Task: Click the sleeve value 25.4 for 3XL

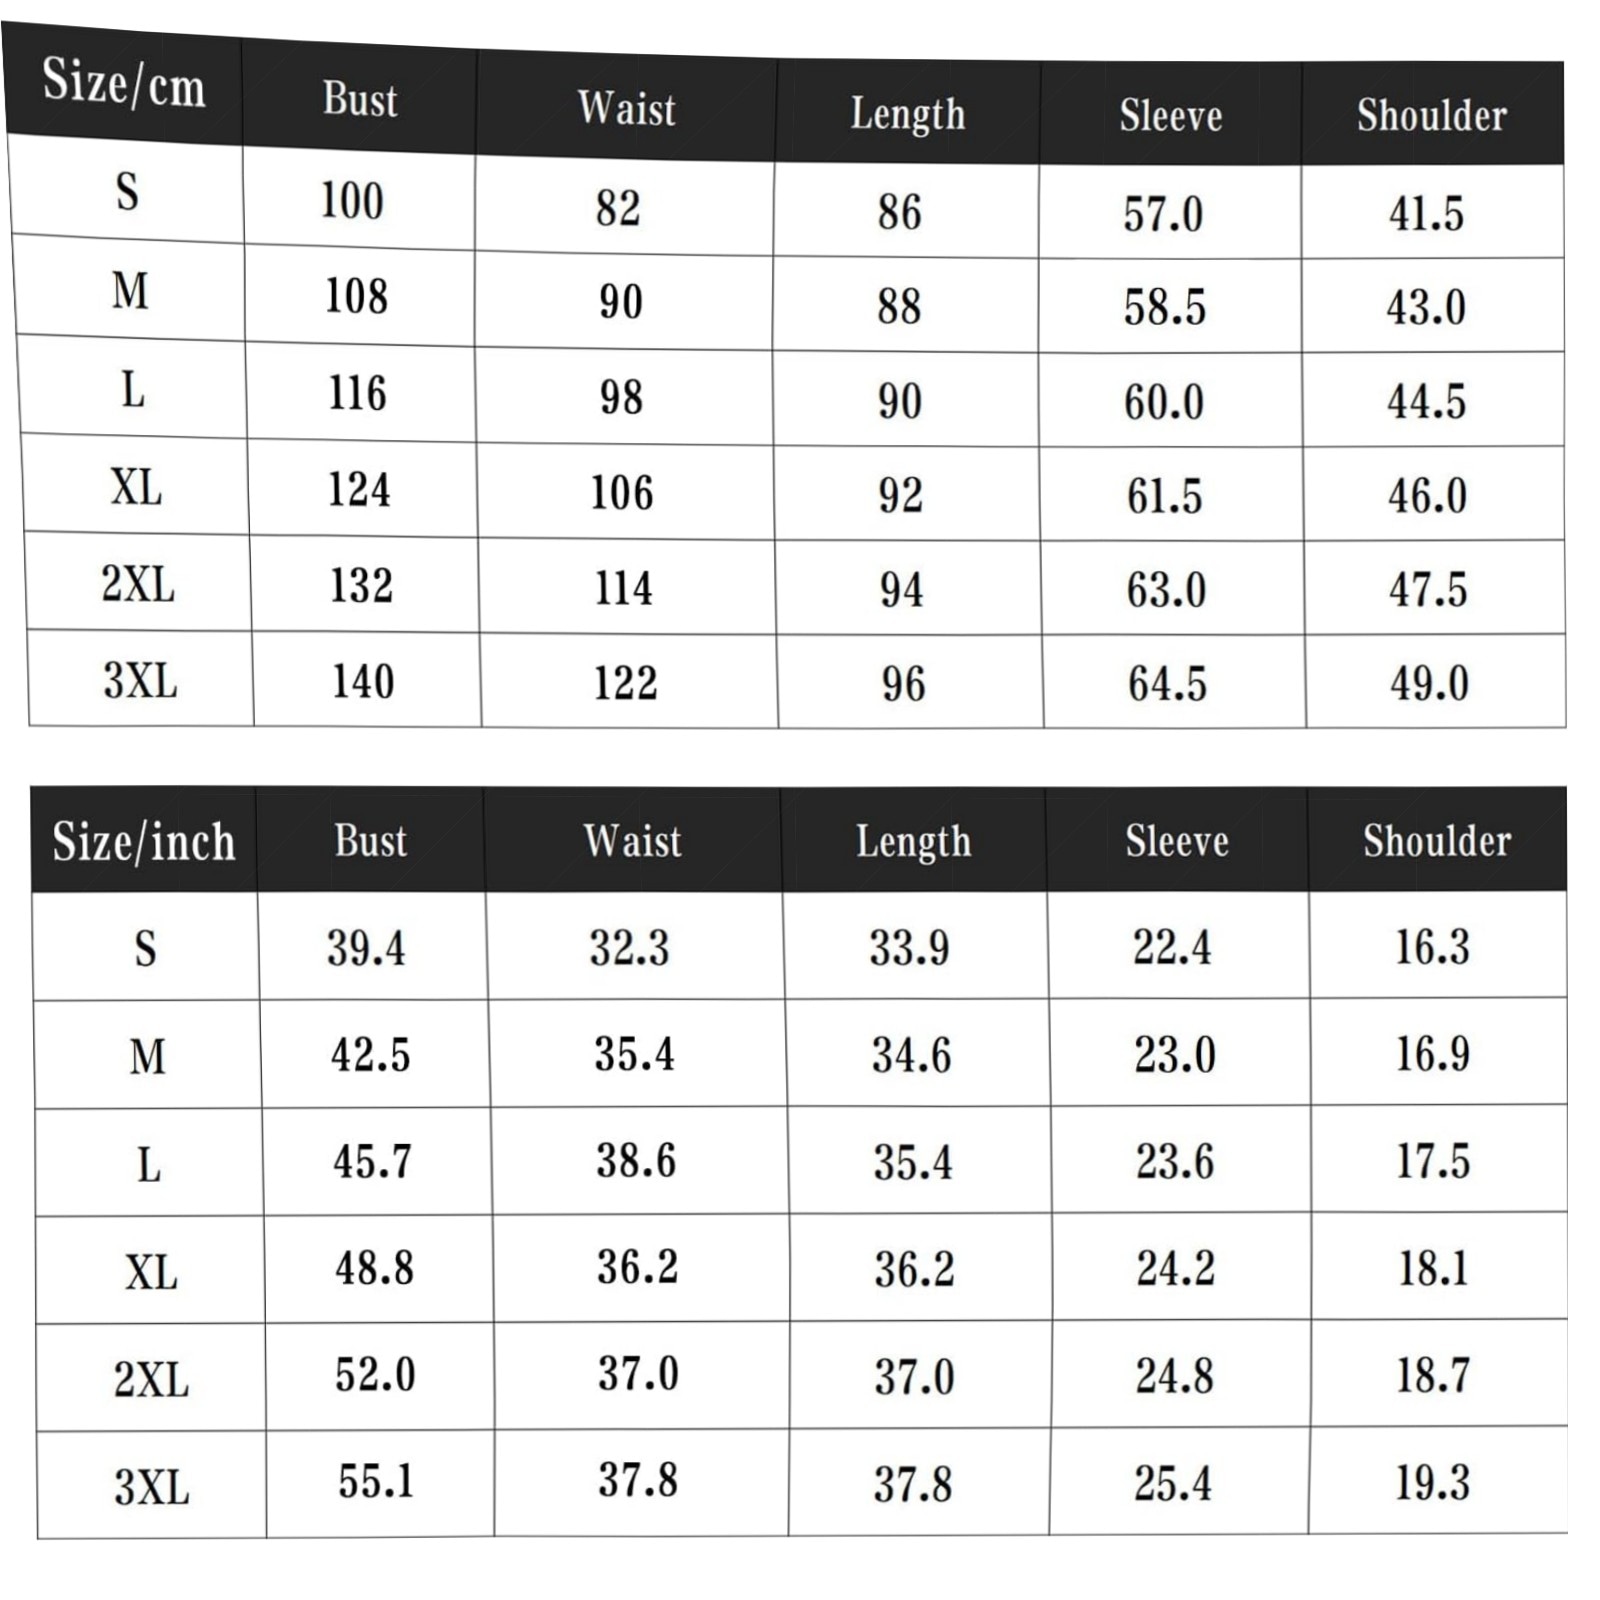Action: 1173,1483
